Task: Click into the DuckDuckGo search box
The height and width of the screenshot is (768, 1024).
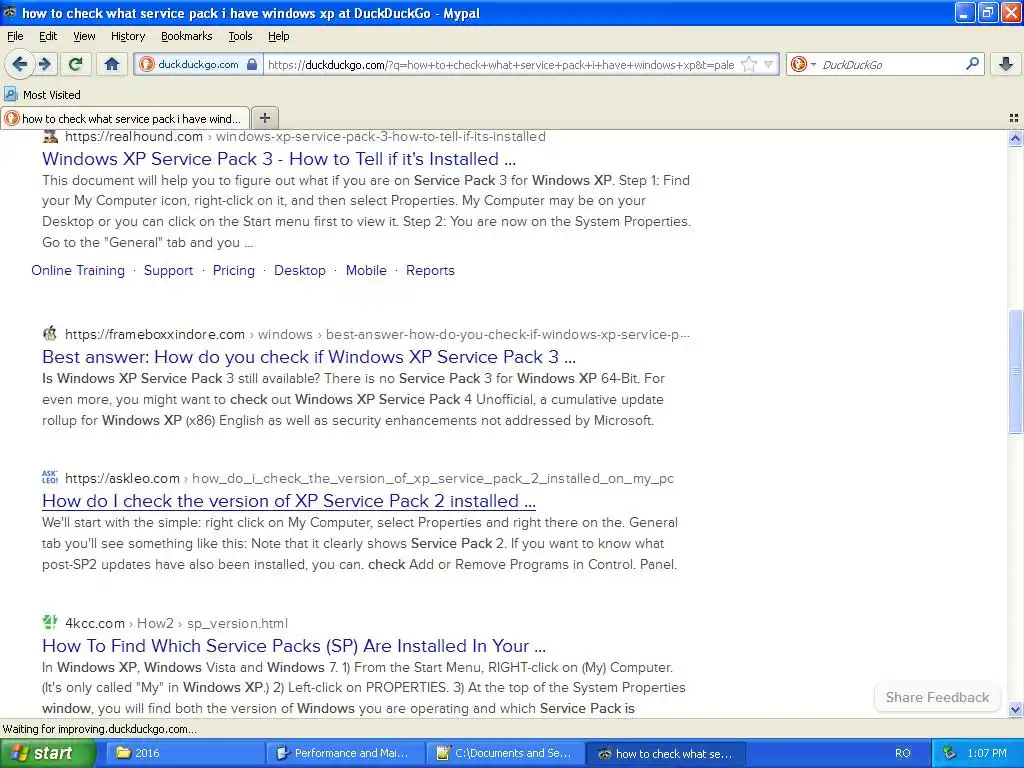Action: pos(890,64)
